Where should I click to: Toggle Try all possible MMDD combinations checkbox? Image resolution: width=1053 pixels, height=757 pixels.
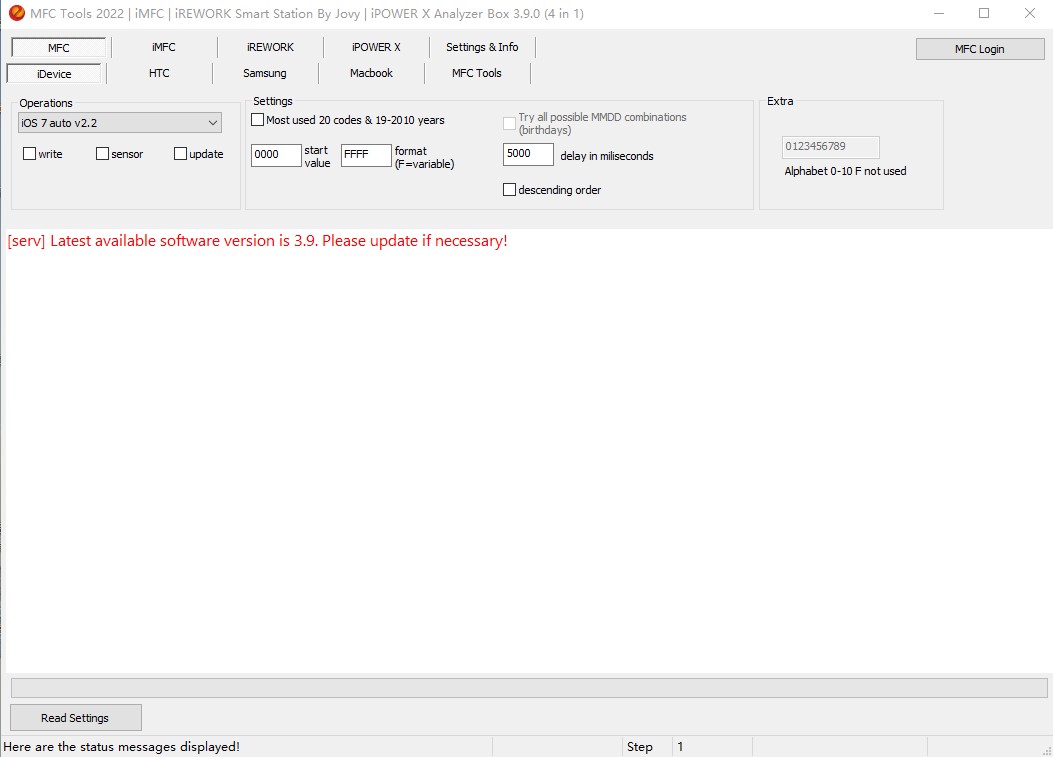tap(510, 123)
